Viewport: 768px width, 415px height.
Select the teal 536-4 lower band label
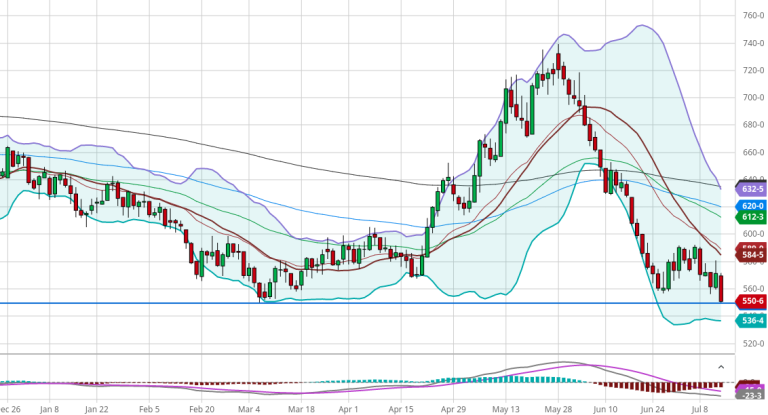pyautogui.click(x=751, y=320)
